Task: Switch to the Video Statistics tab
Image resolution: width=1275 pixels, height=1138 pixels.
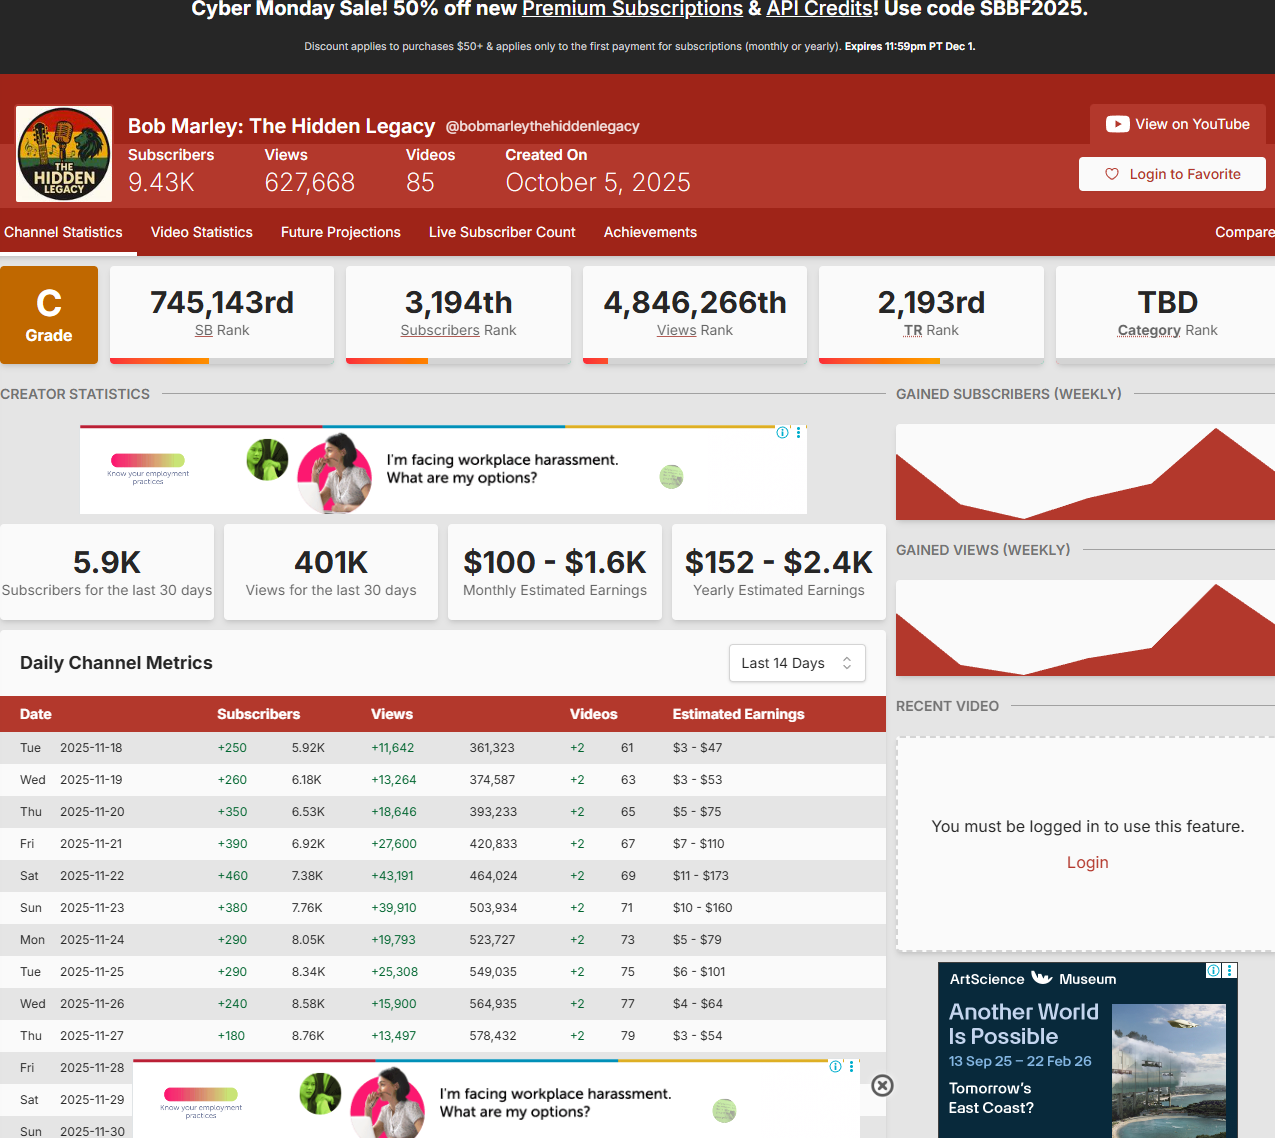Action: click(201, 232)
